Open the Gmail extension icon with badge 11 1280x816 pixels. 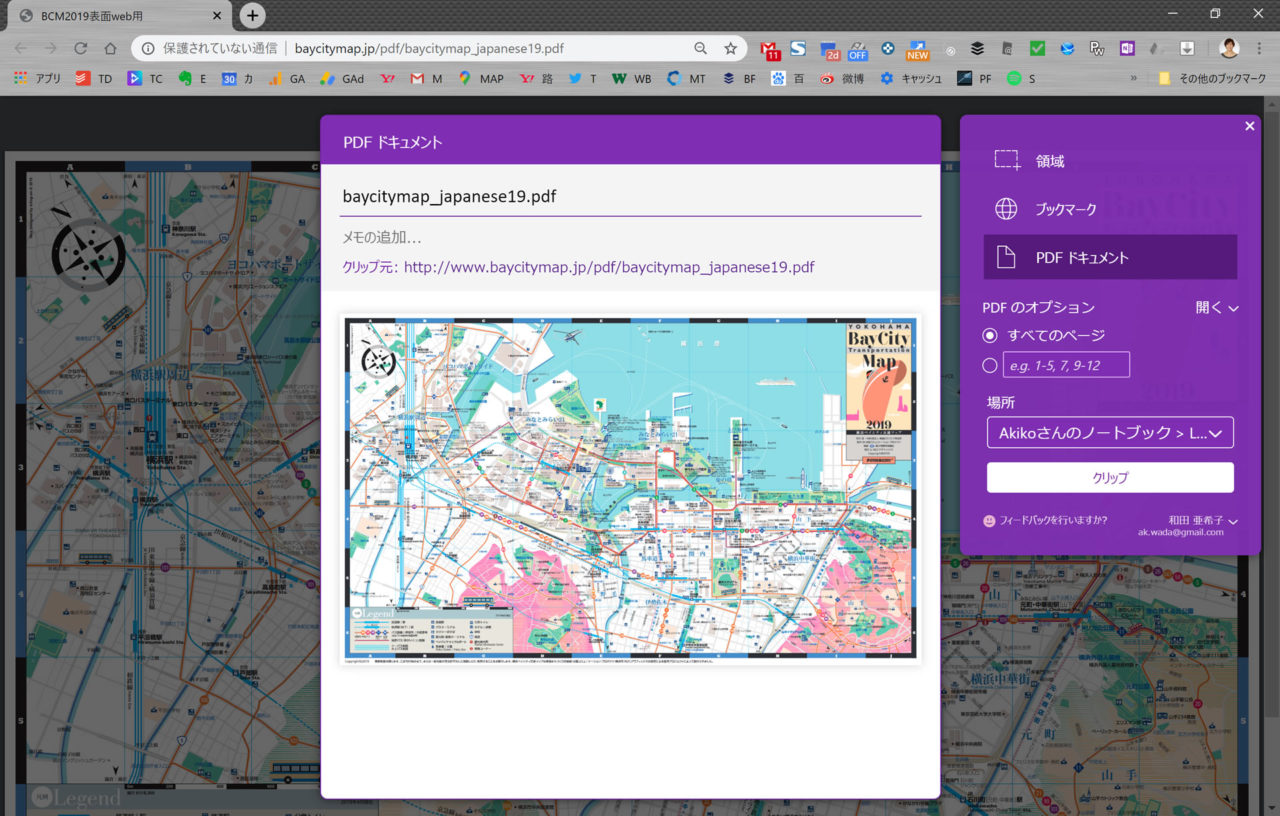pos(769,49)
